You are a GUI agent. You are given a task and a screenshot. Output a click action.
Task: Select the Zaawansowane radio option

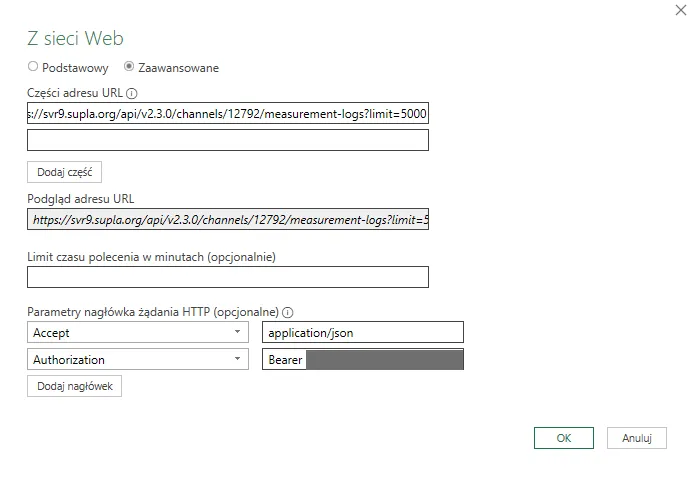coord(129,67)
